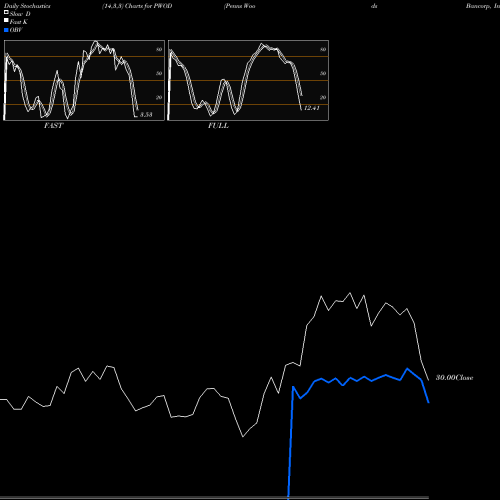The height and width of the screenshot is (500, 500).
Task: Click the 50 axis label in the FULL chart
Action: (x=323, y=73)
